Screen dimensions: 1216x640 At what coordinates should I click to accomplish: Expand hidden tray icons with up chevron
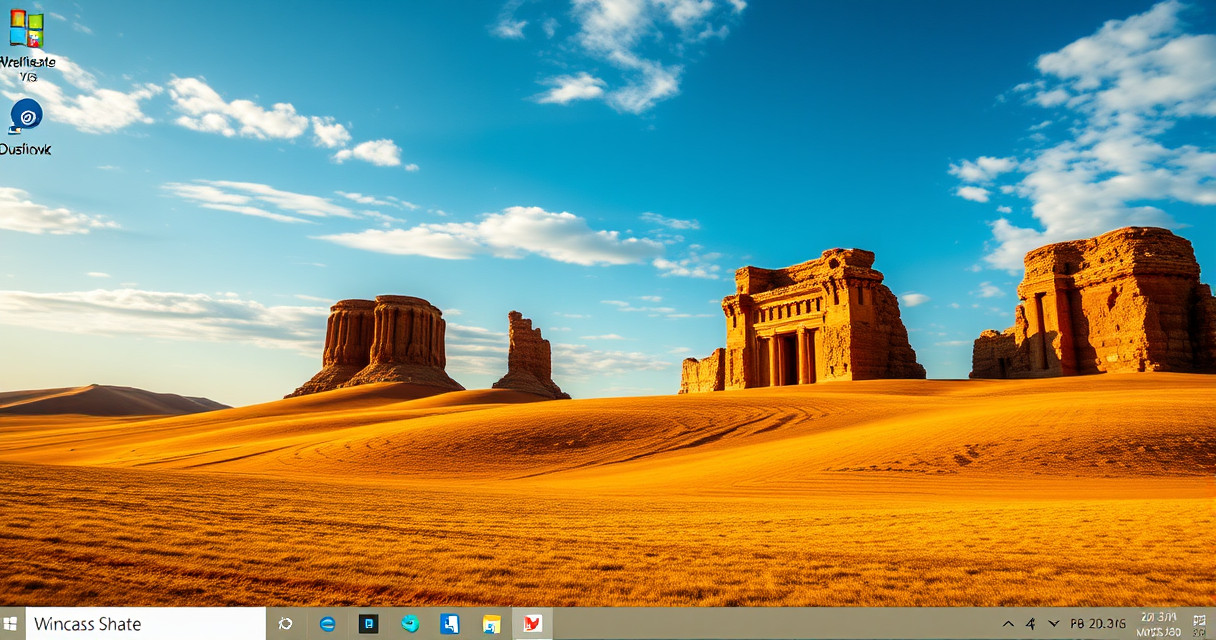coord(1008,624)
